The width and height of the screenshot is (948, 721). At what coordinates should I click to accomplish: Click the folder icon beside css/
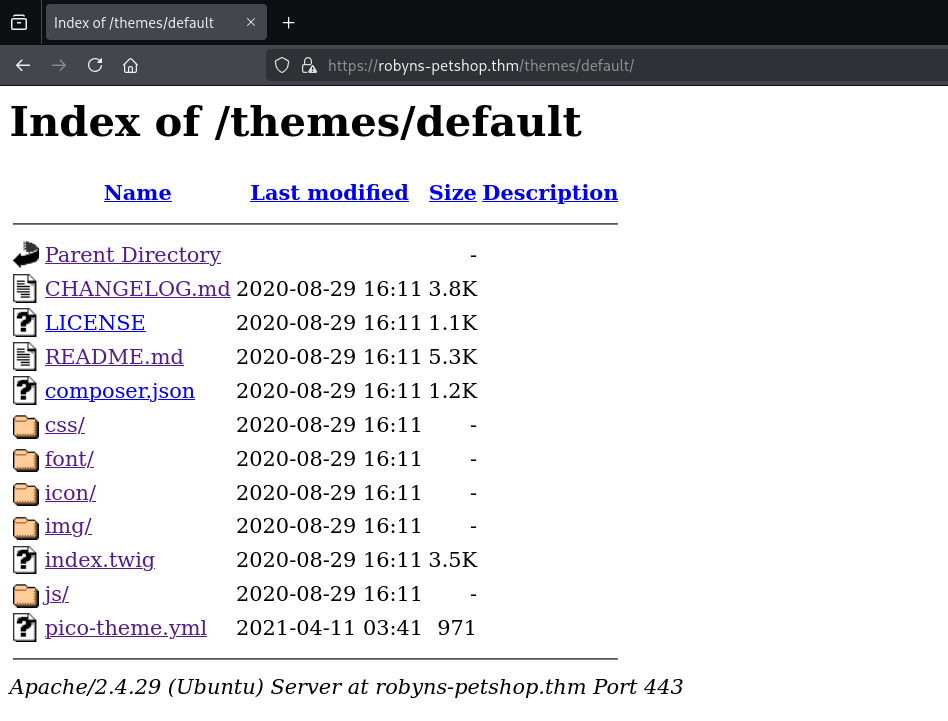point(25,426)
